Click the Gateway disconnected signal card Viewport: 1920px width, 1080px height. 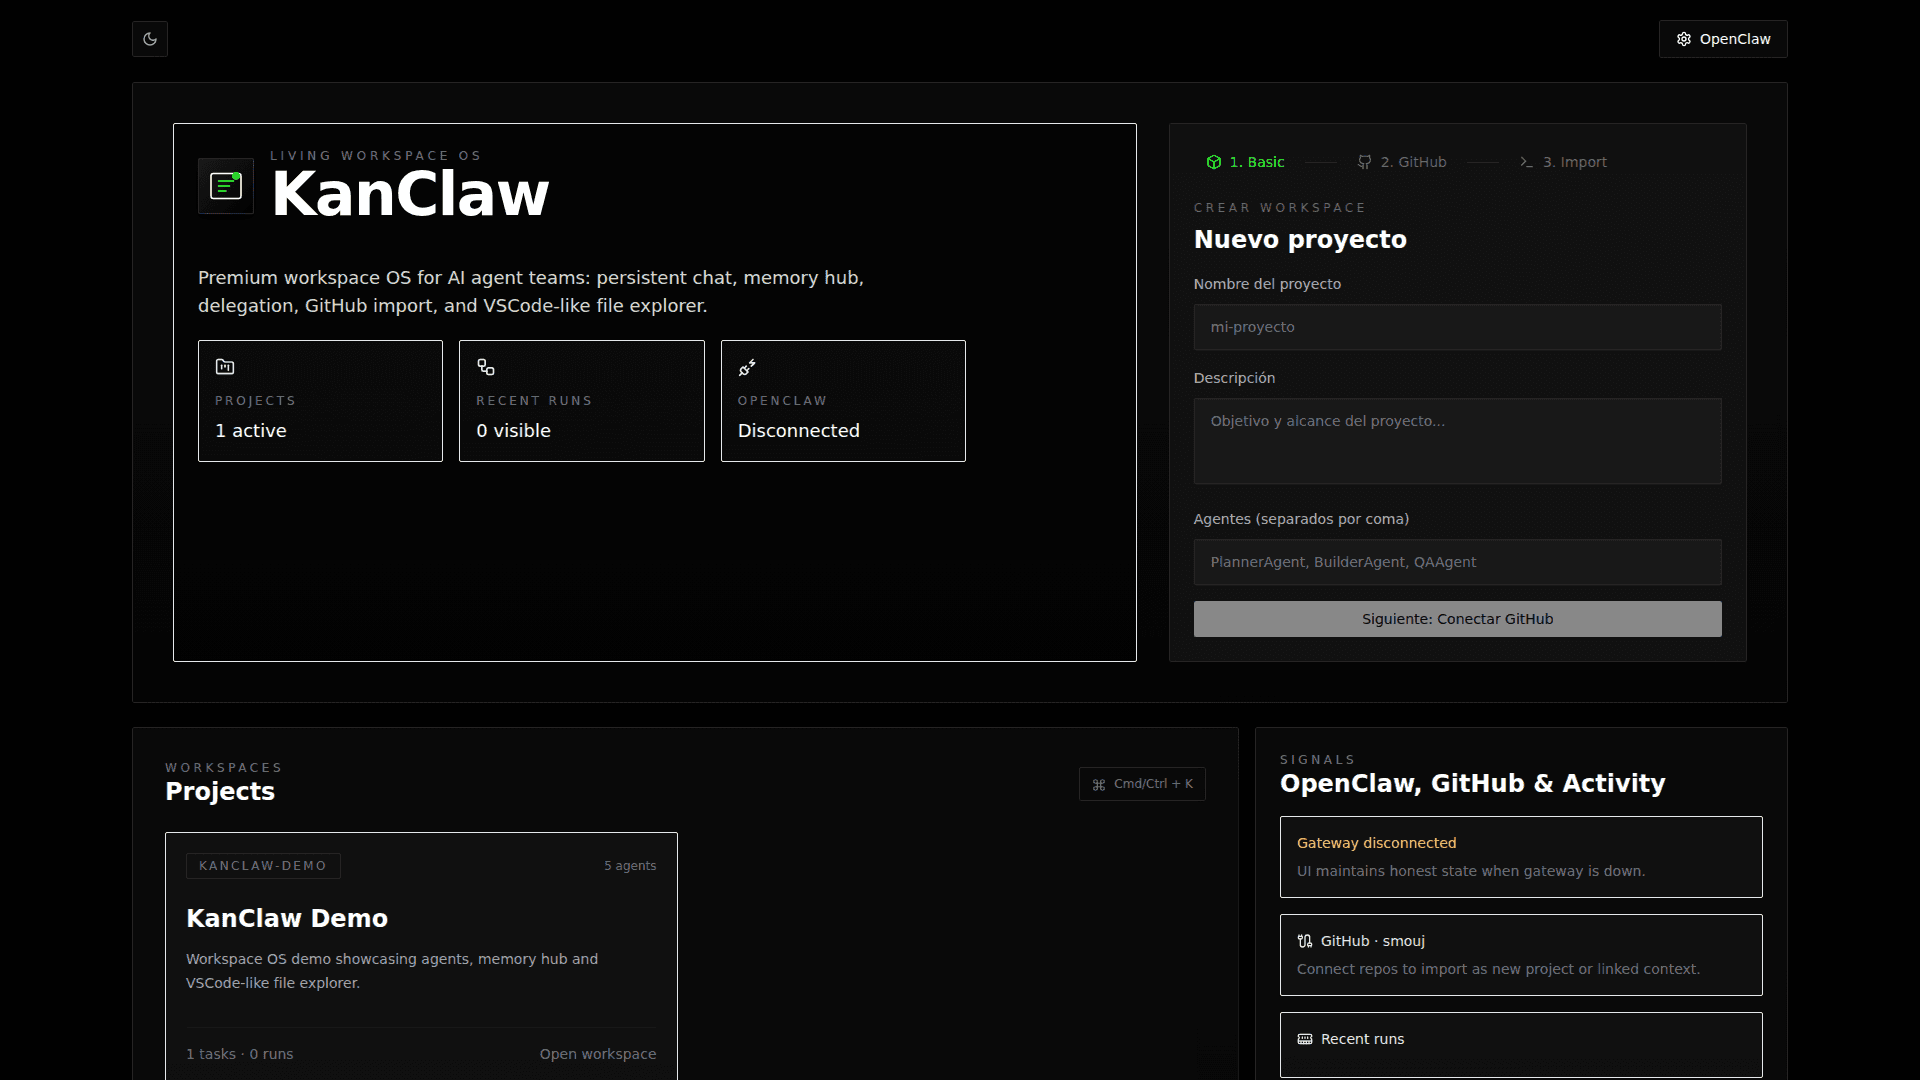(1521, 856)
